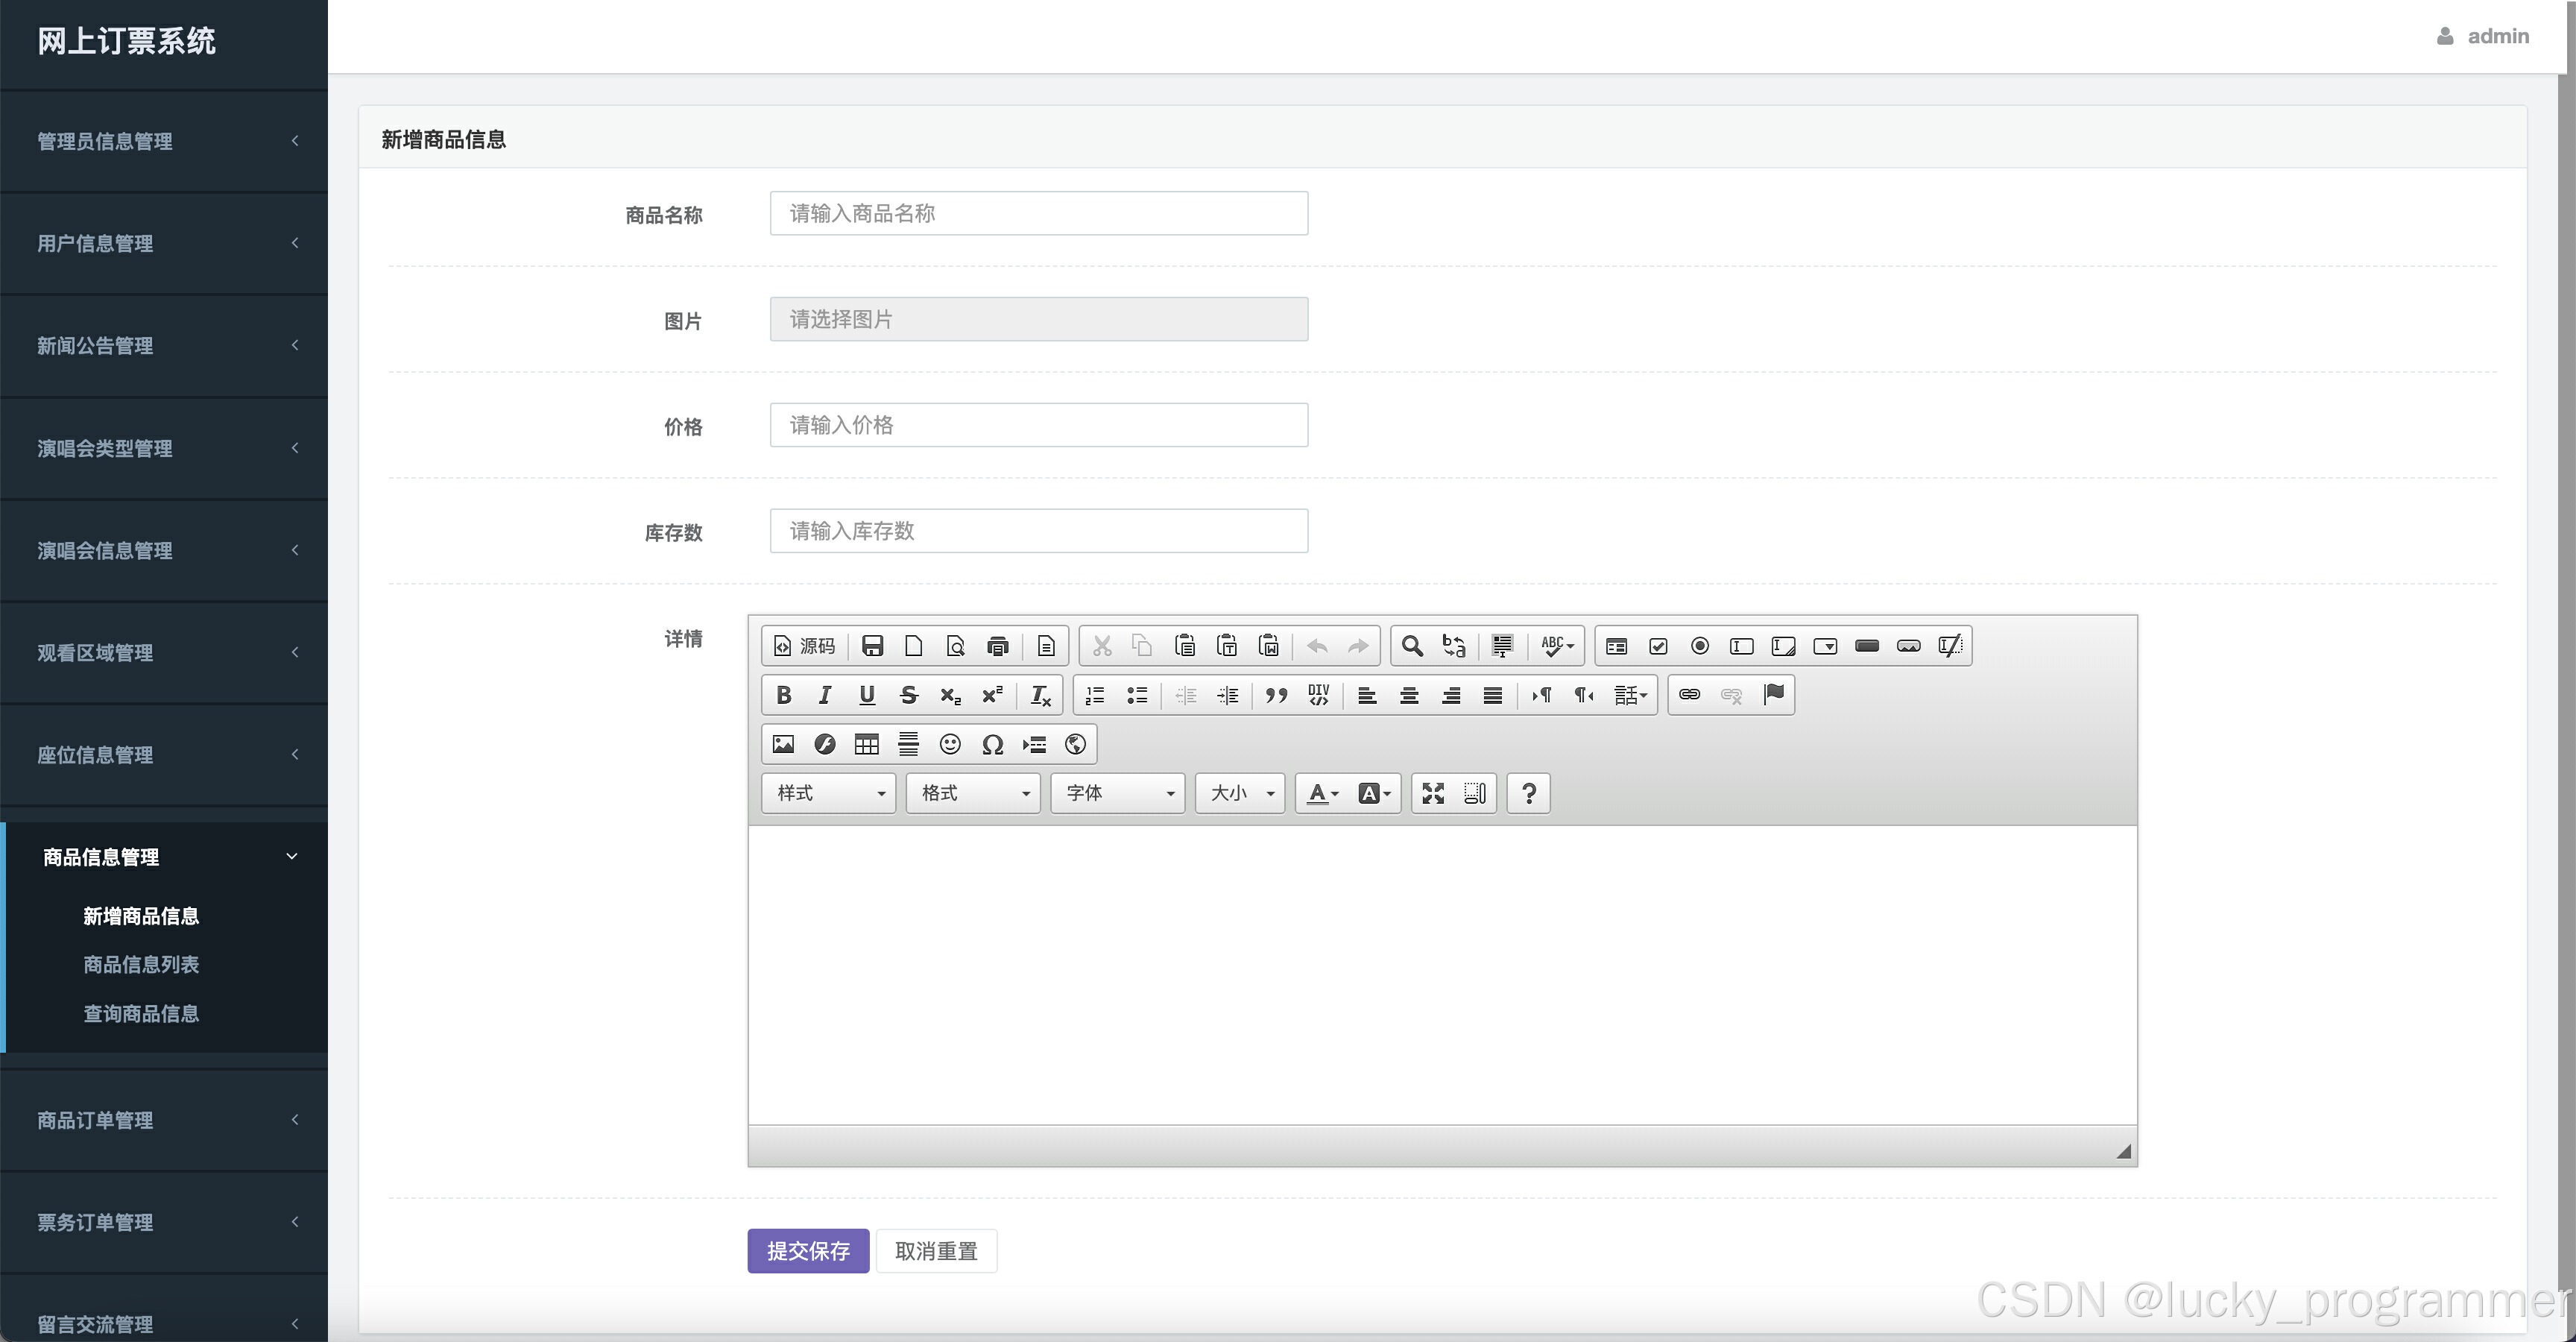Click the Omega special character icon
Screen dimensions: 2576x1342
point(992,744)
